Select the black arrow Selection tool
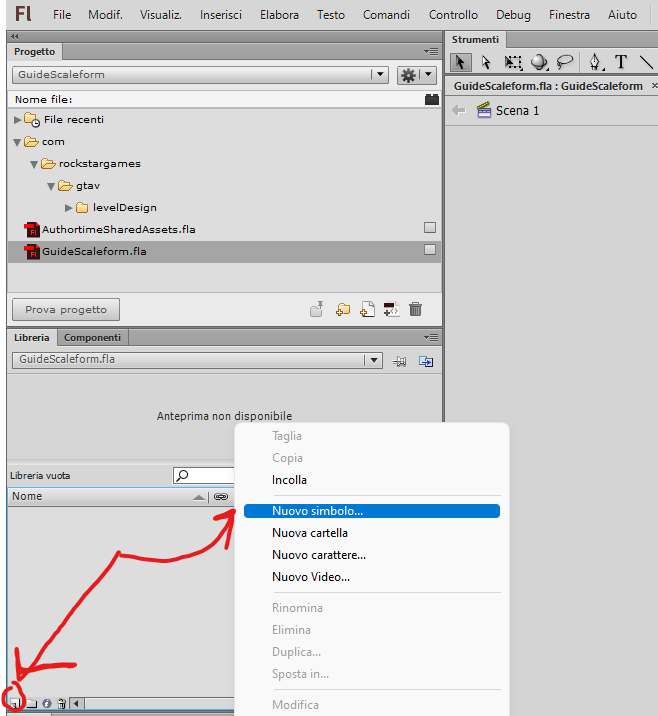The width and height of the screenshot is (658, 716). (x=460, y=62)
